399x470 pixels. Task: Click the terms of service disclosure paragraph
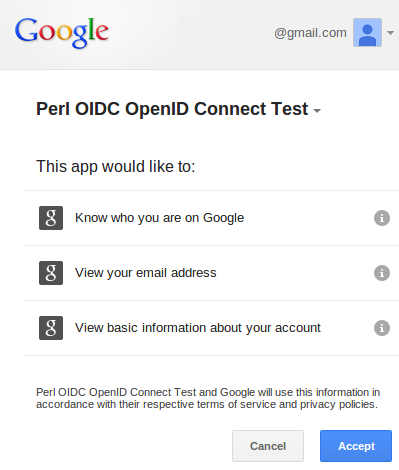coord(208,398)
